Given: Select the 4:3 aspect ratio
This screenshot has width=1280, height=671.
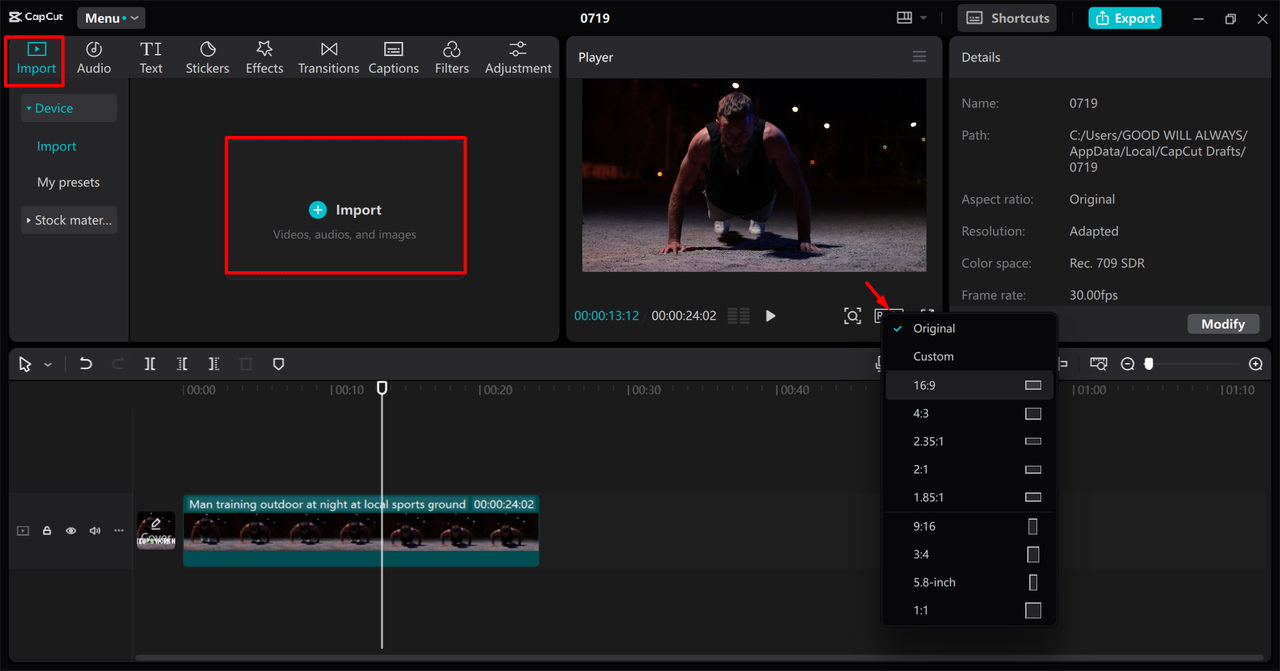Looking at the screenshot, I should (969, 413).
